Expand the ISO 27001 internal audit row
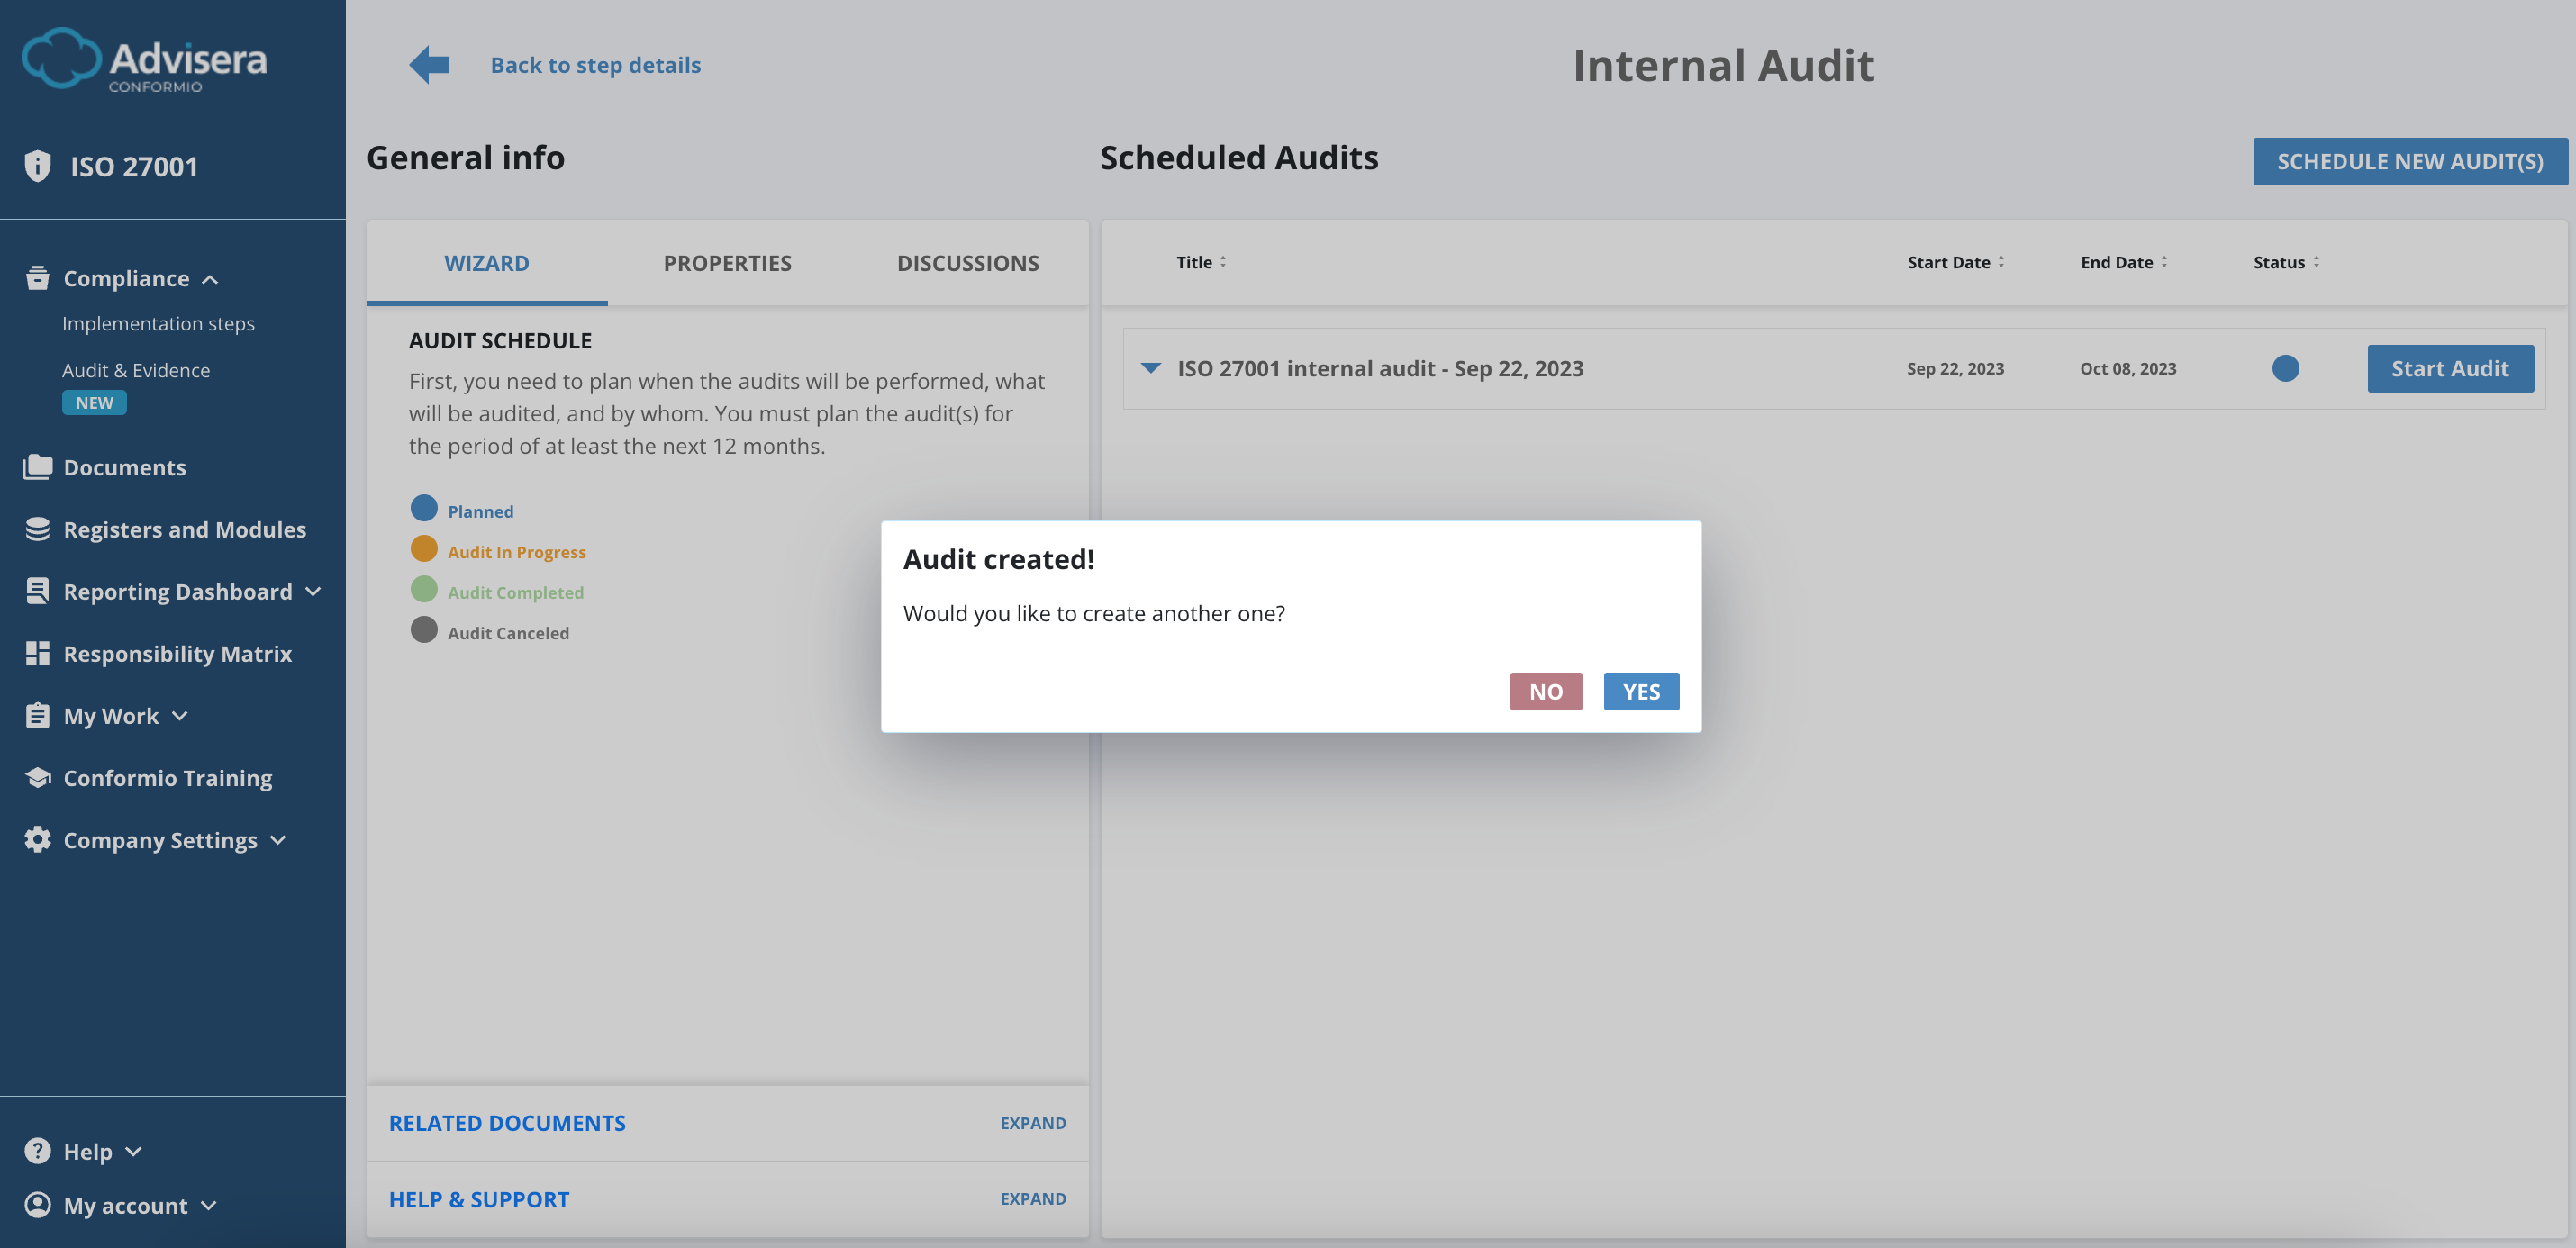Screen dimensions: 2576x1248 pyautogui.click(x=1151, y=368)
